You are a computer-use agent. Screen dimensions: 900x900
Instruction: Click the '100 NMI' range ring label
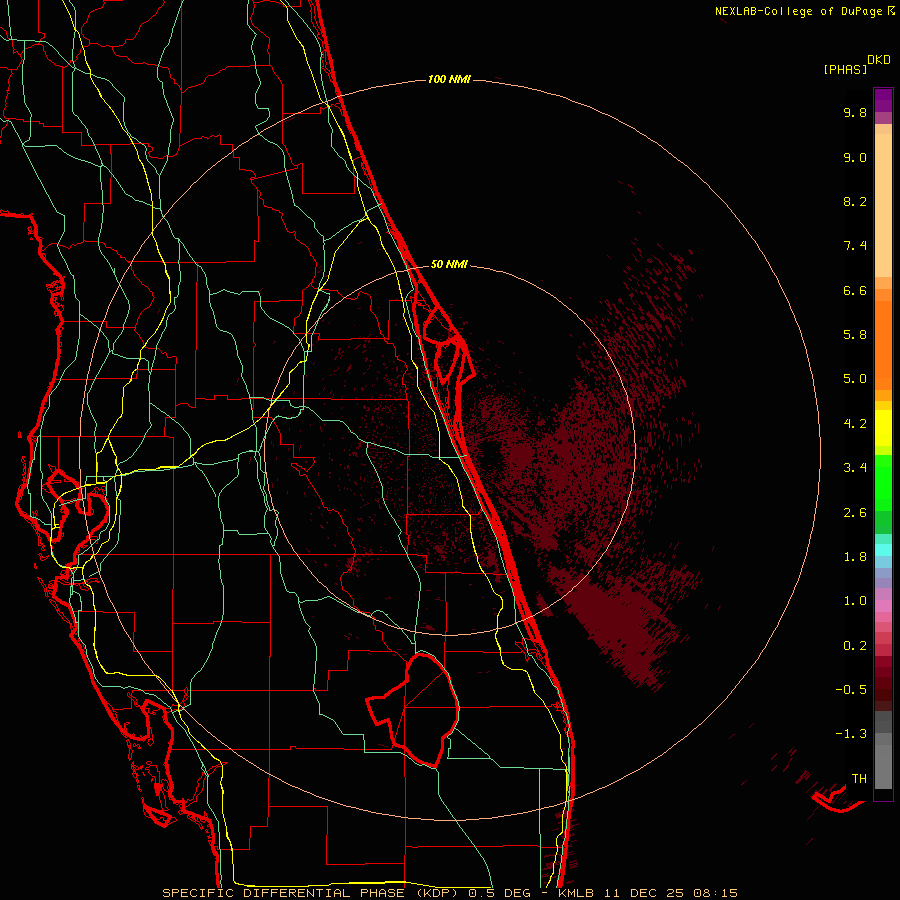click(449, 79)
